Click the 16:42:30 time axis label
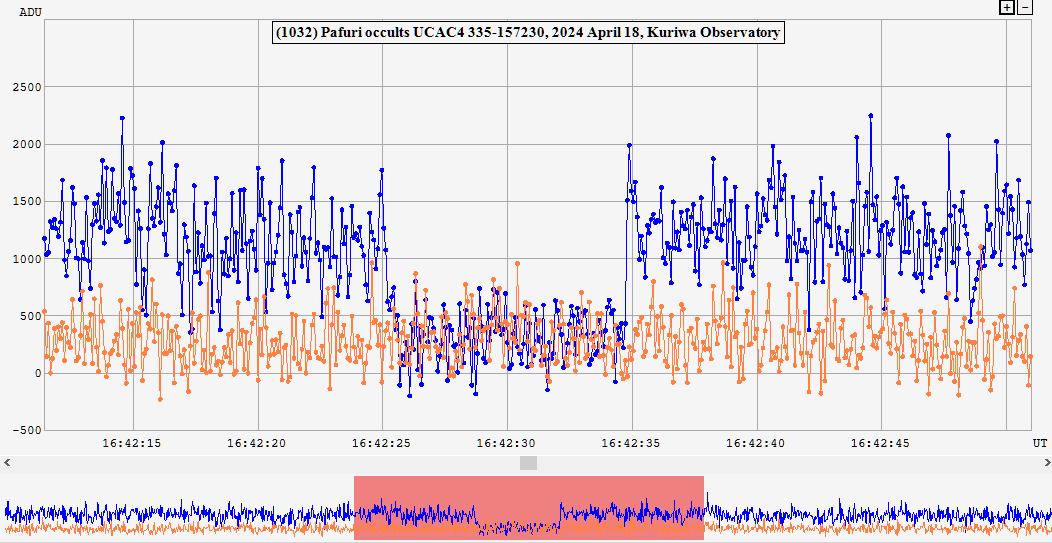 tap(507, 443)
